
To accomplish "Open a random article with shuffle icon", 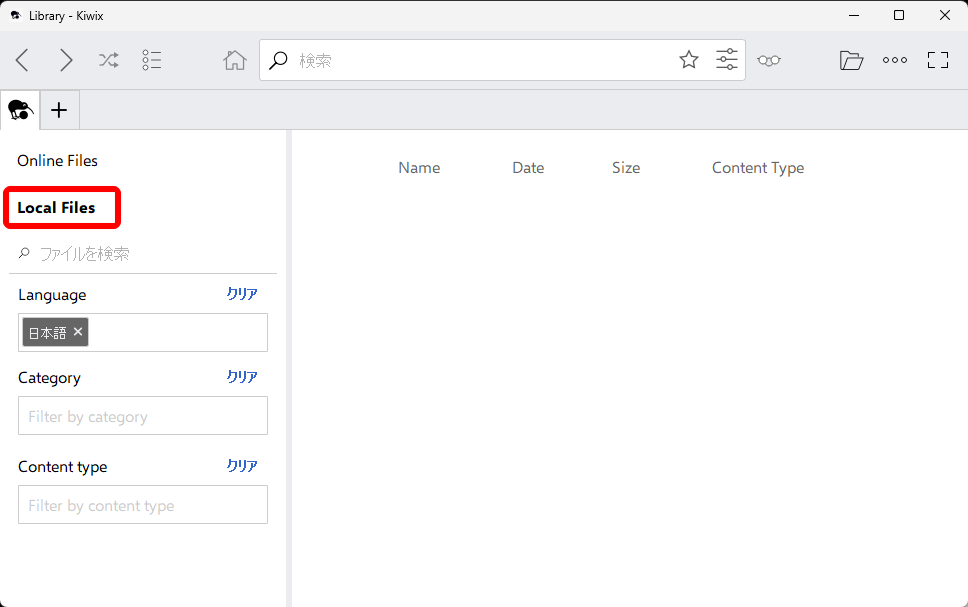I will point(109,60).
